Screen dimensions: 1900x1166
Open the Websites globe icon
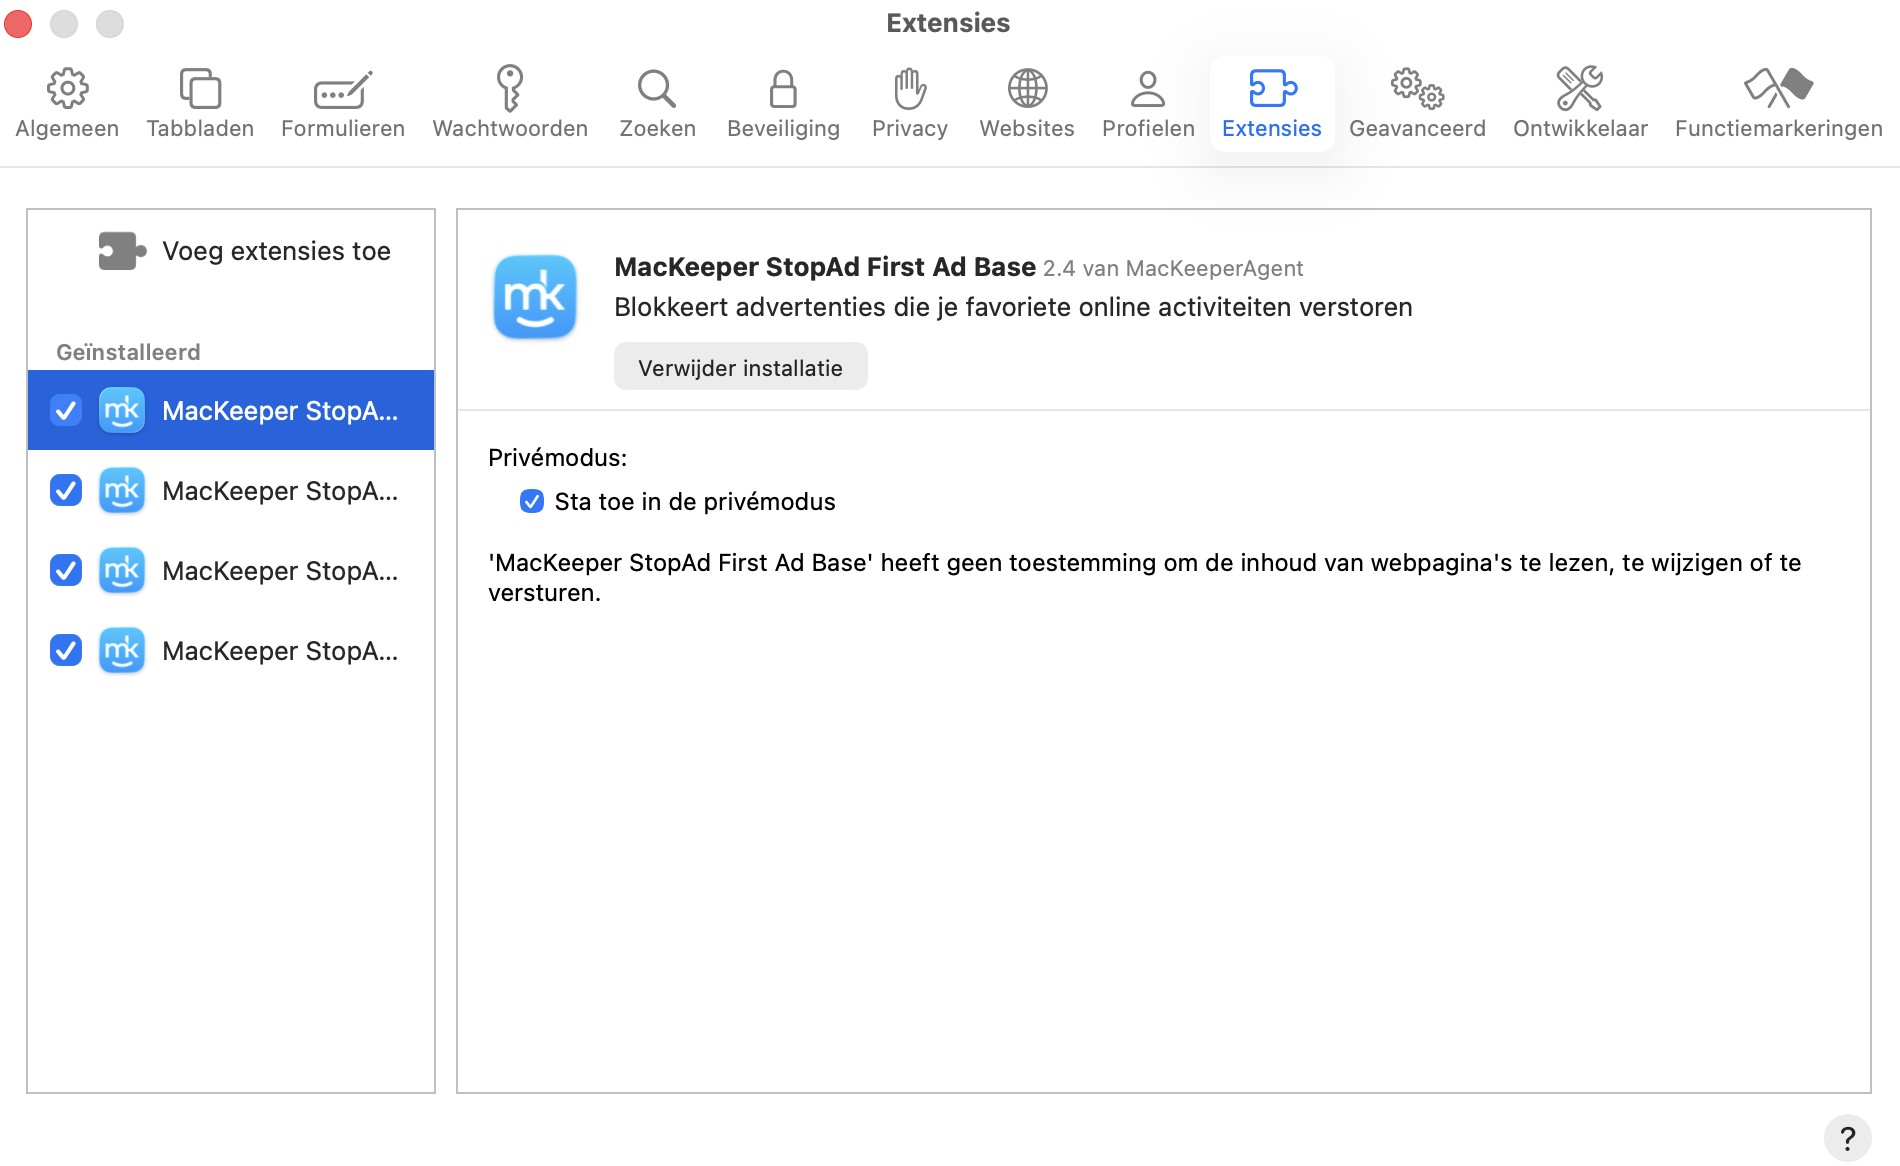(1026, 88)
